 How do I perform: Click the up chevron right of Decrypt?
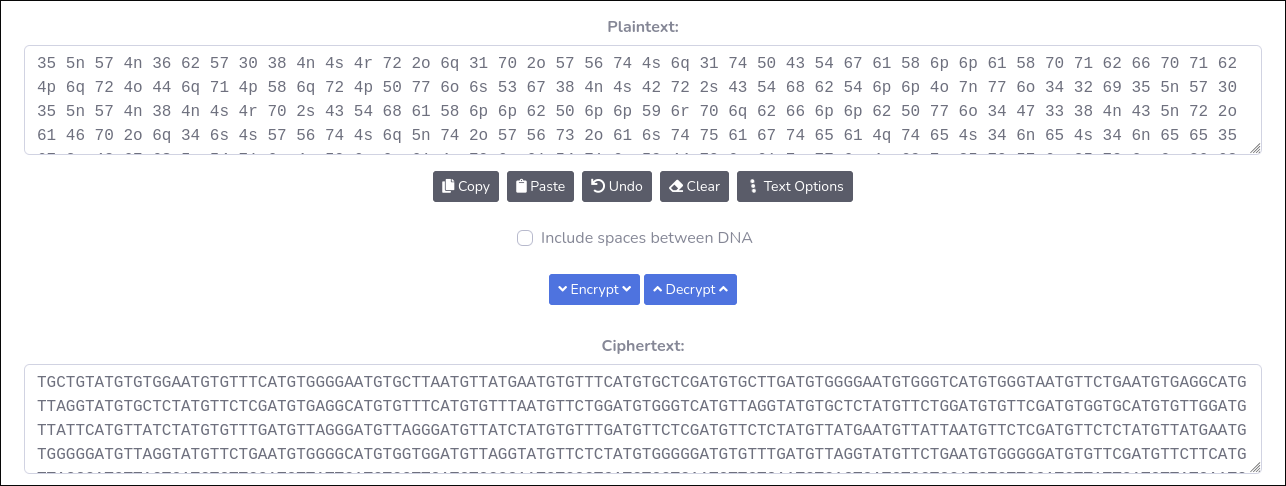click(724, 289)
